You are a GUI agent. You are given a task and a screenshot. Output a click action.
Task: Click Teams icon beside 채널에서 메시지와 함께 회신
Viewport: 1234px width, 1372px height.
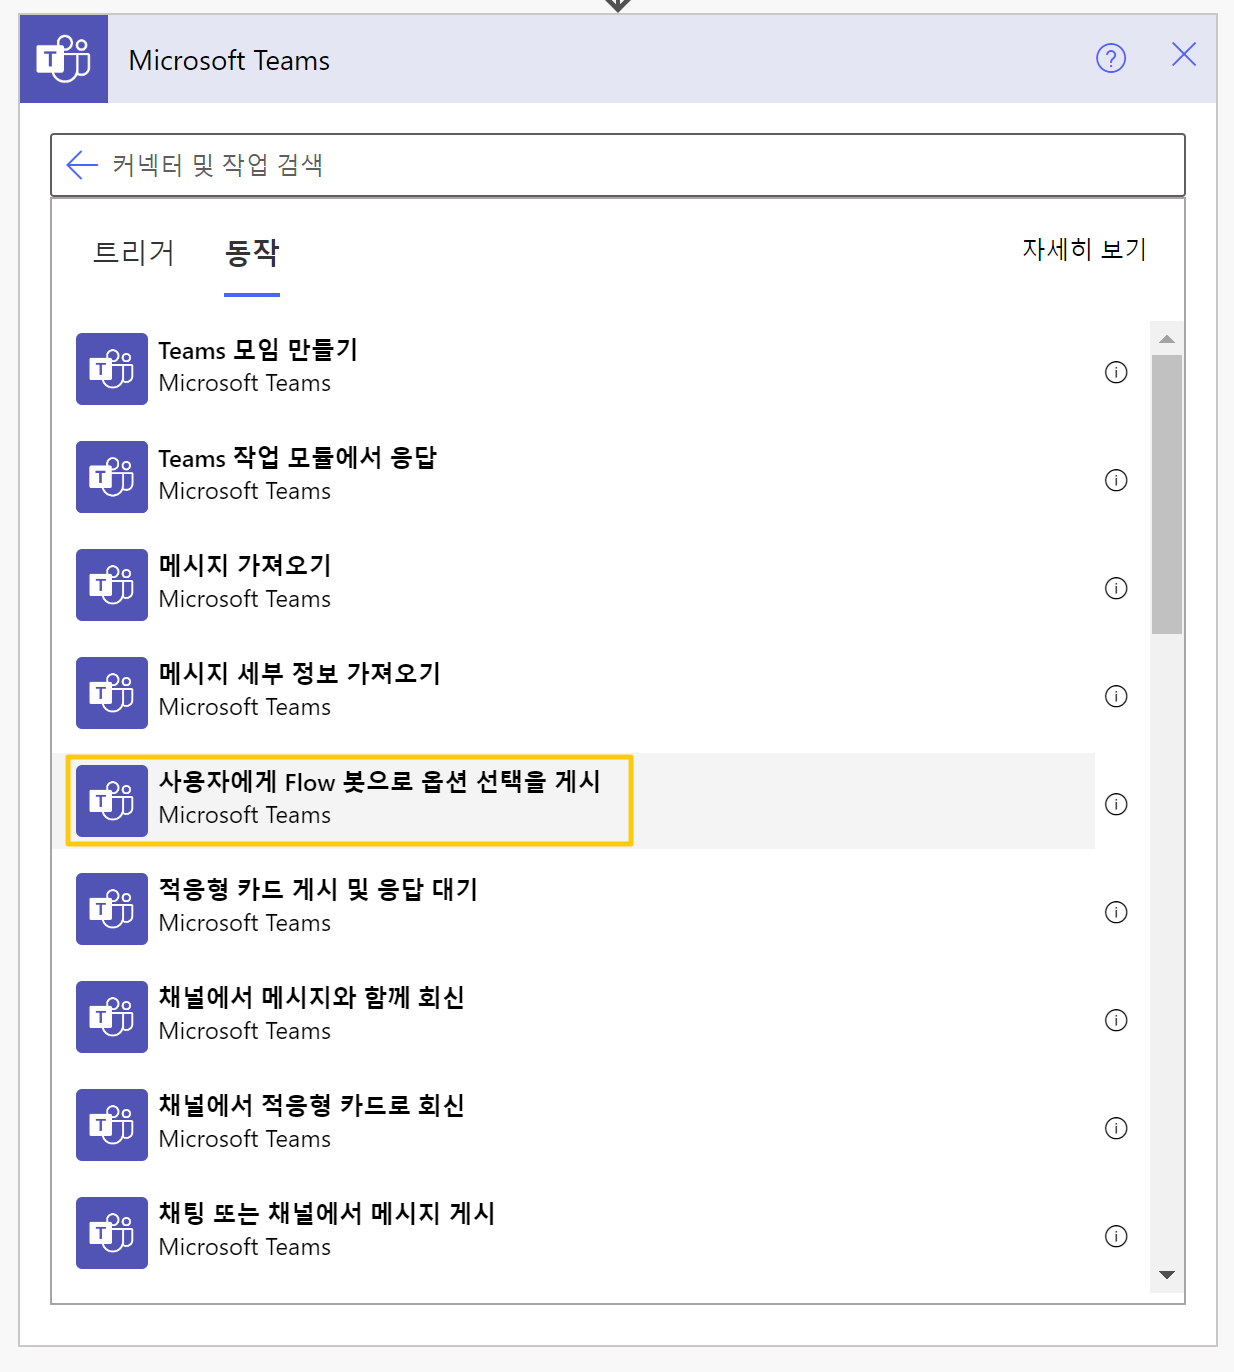click(x=112, y=1017)
